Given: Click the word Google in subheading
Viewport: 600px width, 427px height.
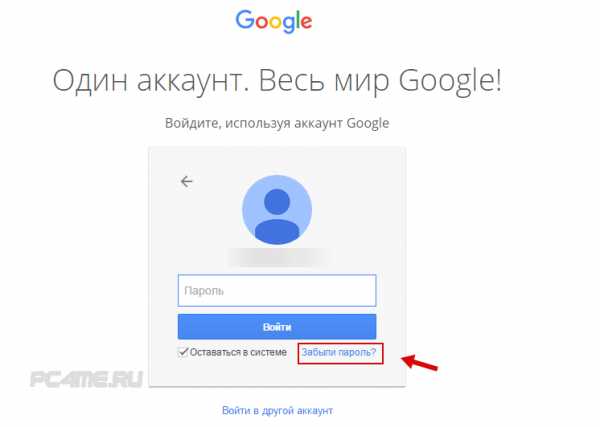Looking at the screenshot, I should pyautogui.click(x=368, y=123).
